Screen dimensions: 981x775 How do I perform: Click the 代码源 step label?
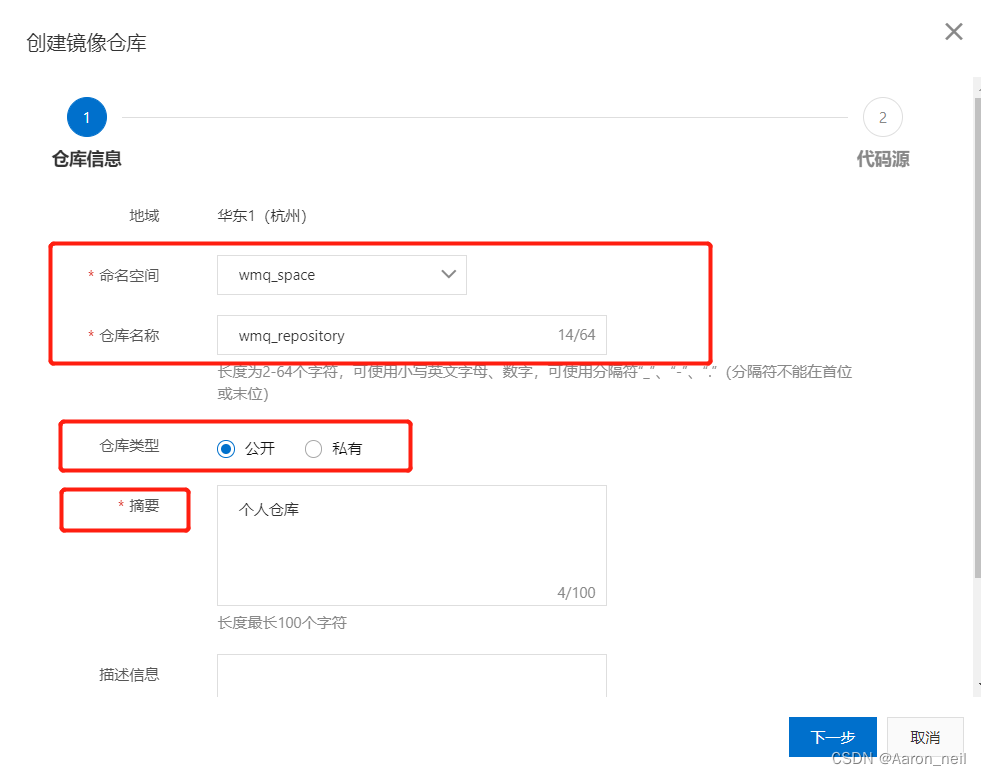(883, 159)
